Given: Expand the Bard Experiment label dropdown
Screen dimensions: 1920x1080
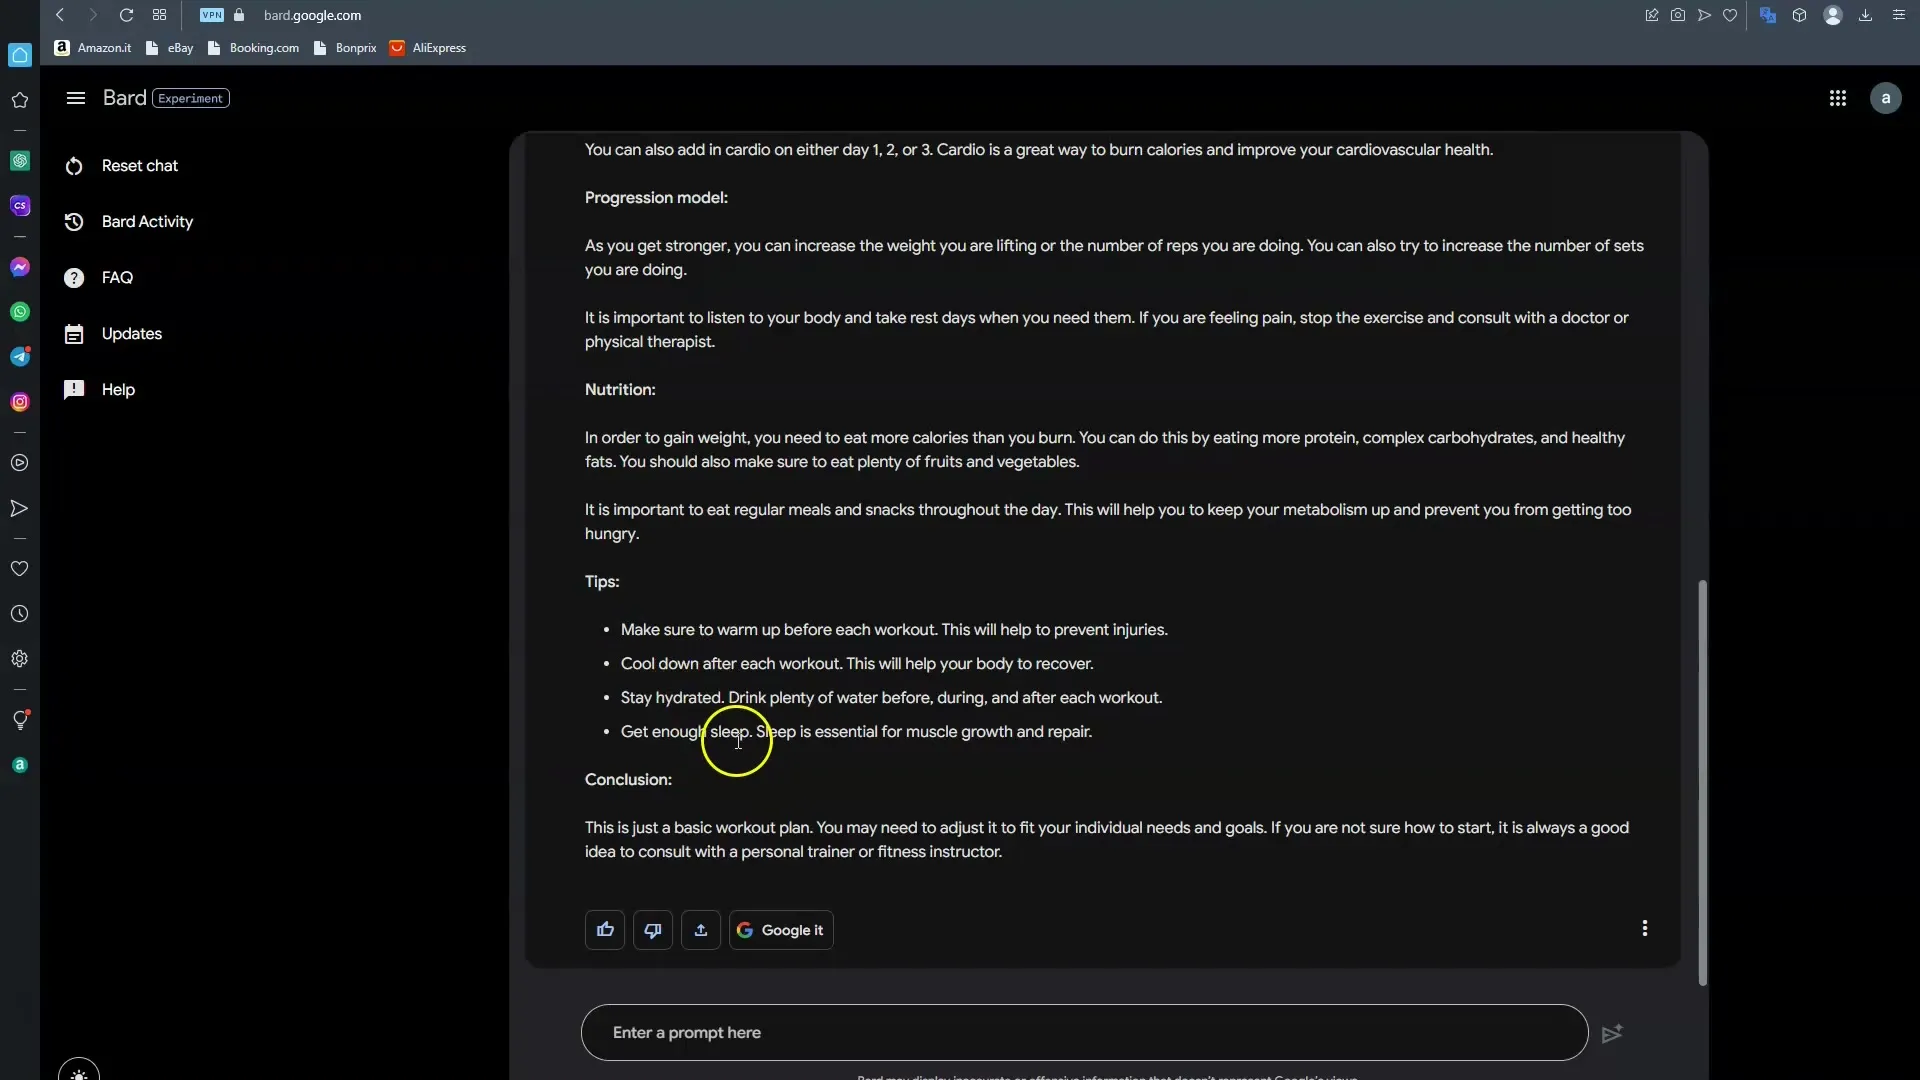Looking at the screenshot, I should pos(191,96).
